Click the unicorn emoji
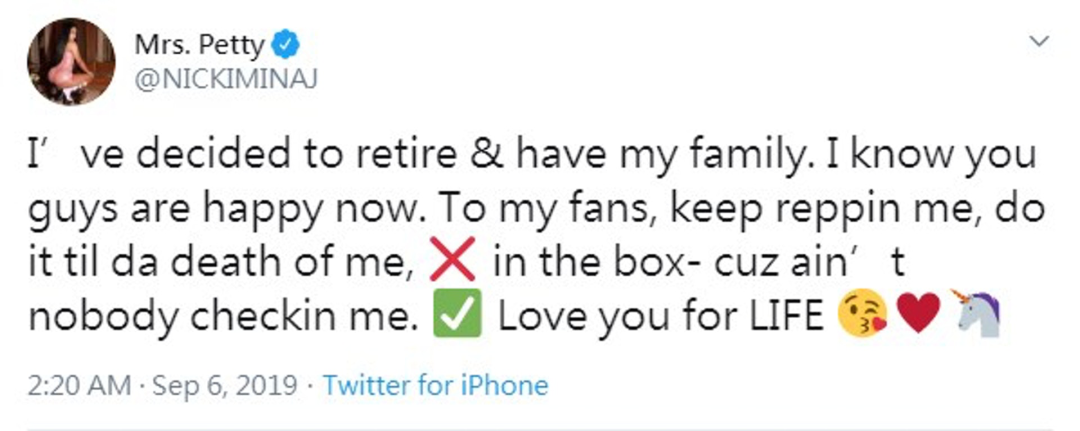 click(963, 317)
